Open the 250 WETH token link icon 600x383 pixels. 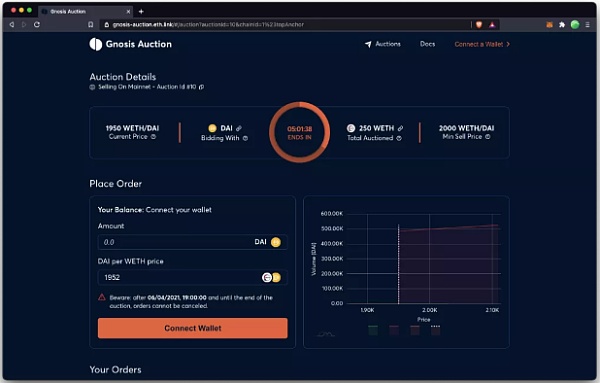point(400,128)
